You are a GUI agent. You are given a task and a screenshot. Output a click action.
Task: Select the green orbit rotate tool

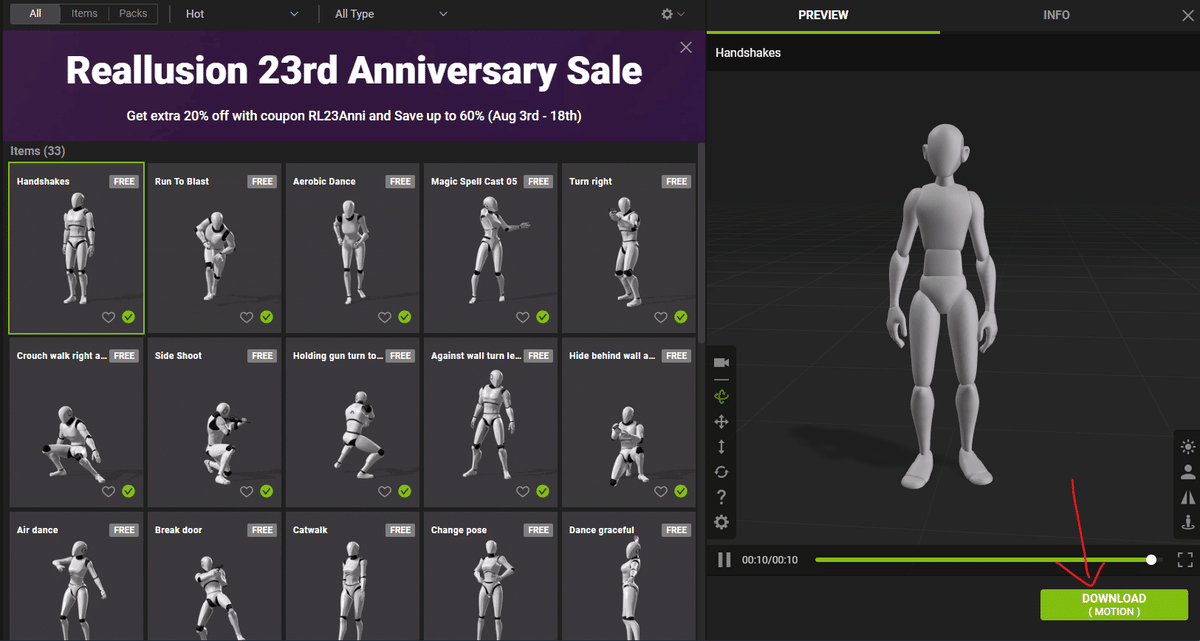721,396
